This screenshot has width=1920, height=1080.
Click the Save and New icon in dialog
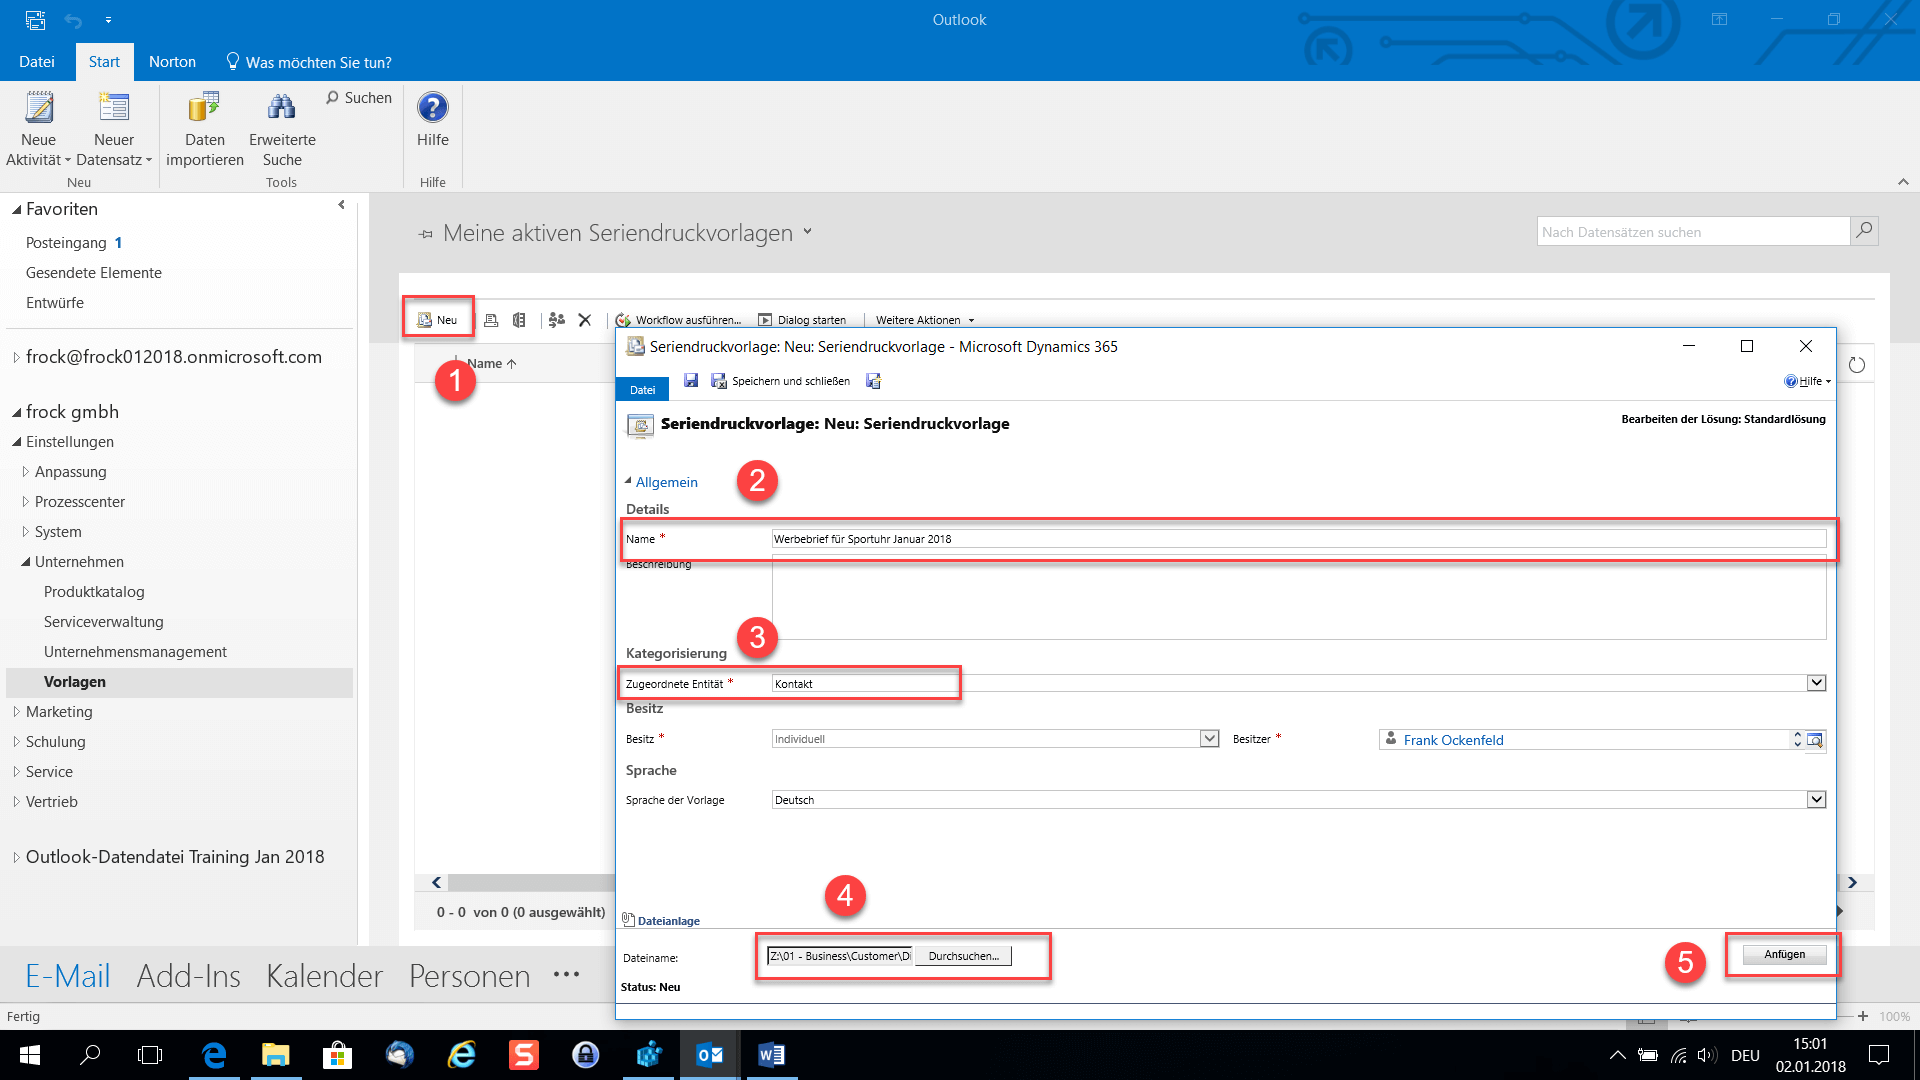(x=873, y=381)
